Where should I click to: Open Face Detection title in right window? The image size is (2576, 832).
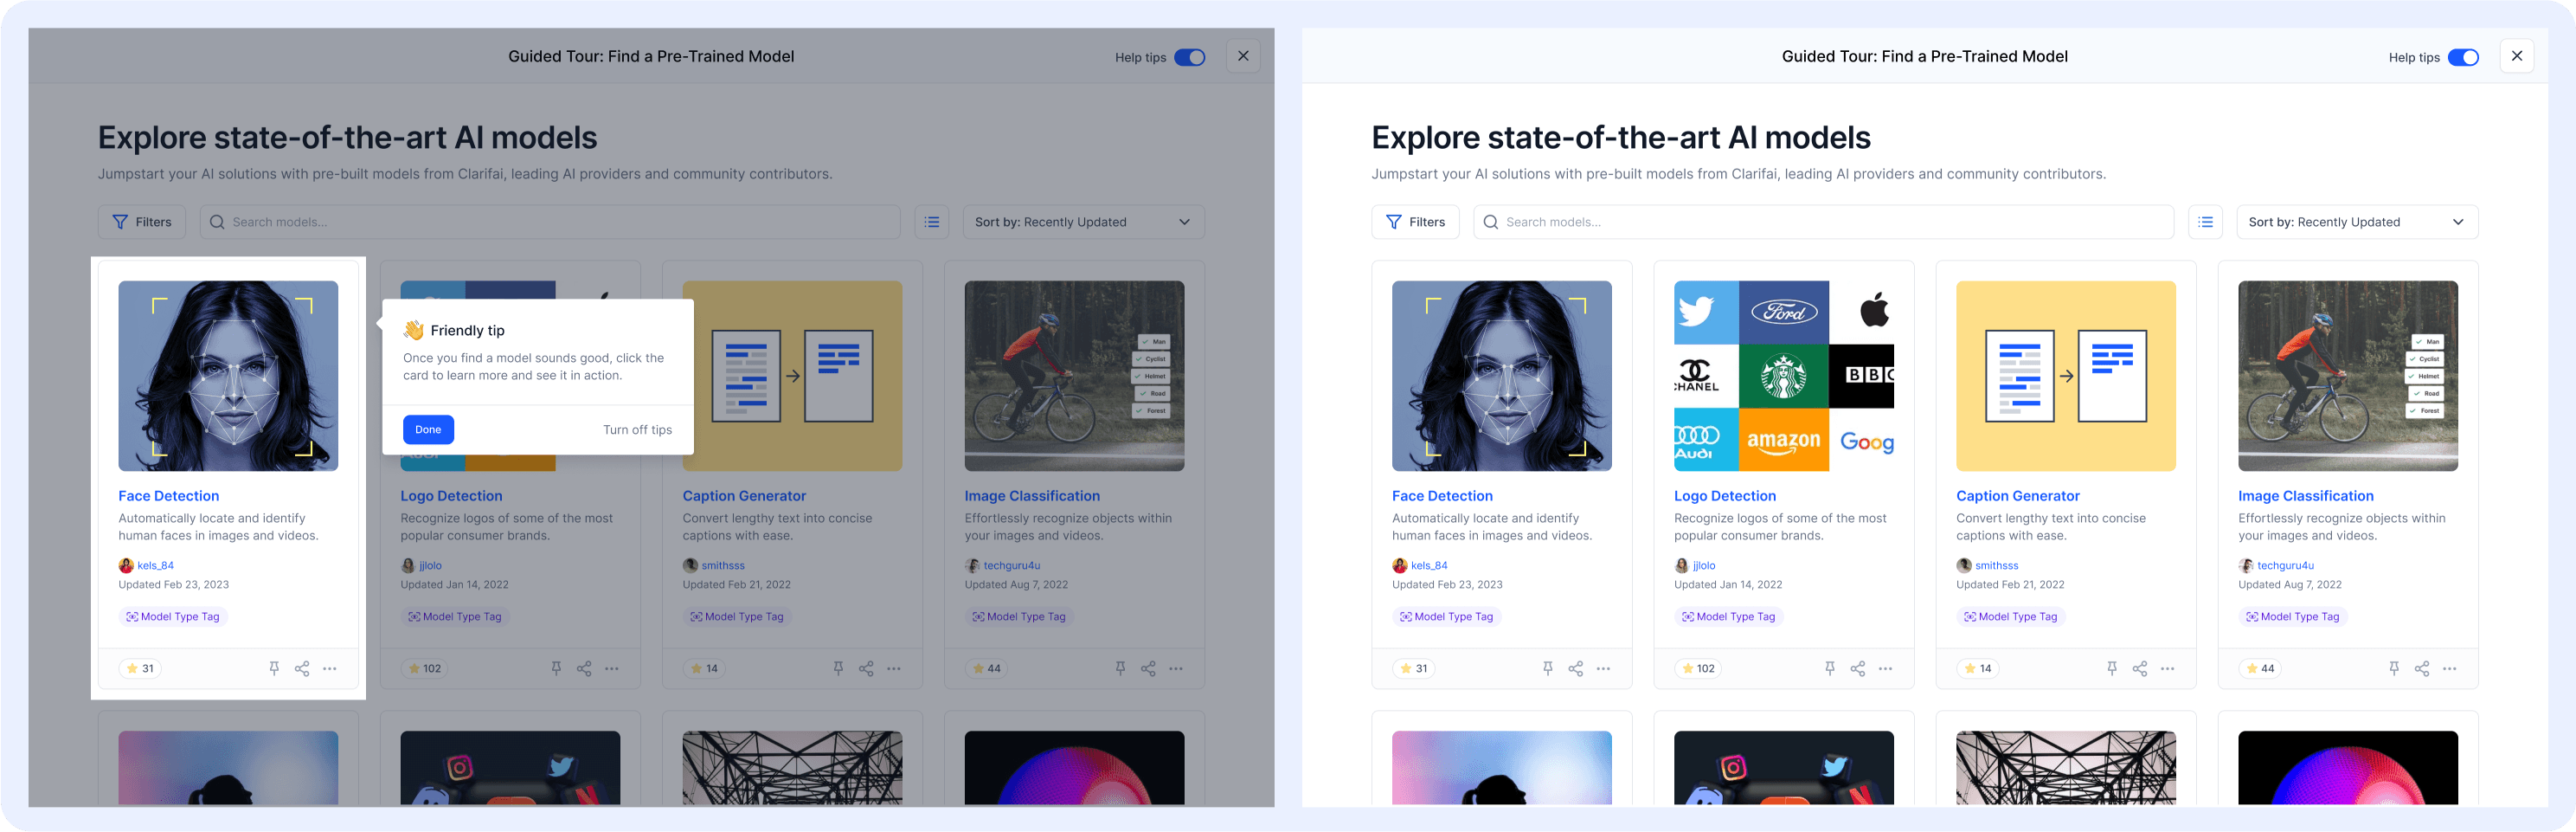point(1443,496)
